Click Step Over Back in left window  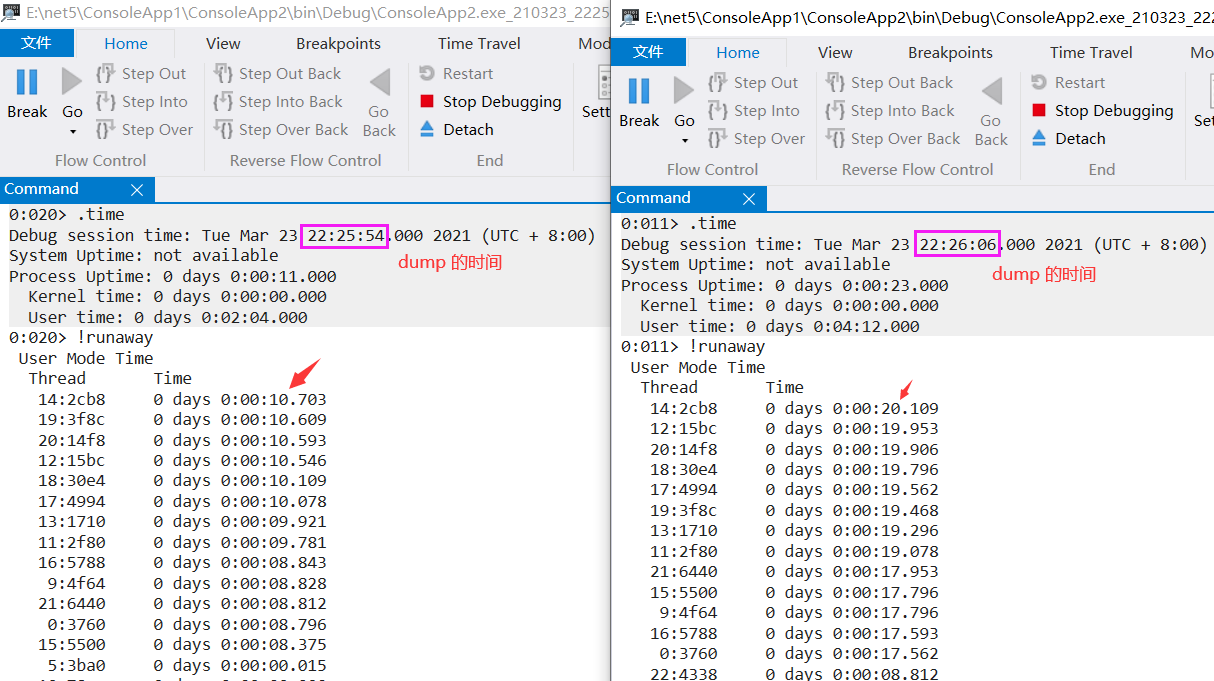[281, 130]
